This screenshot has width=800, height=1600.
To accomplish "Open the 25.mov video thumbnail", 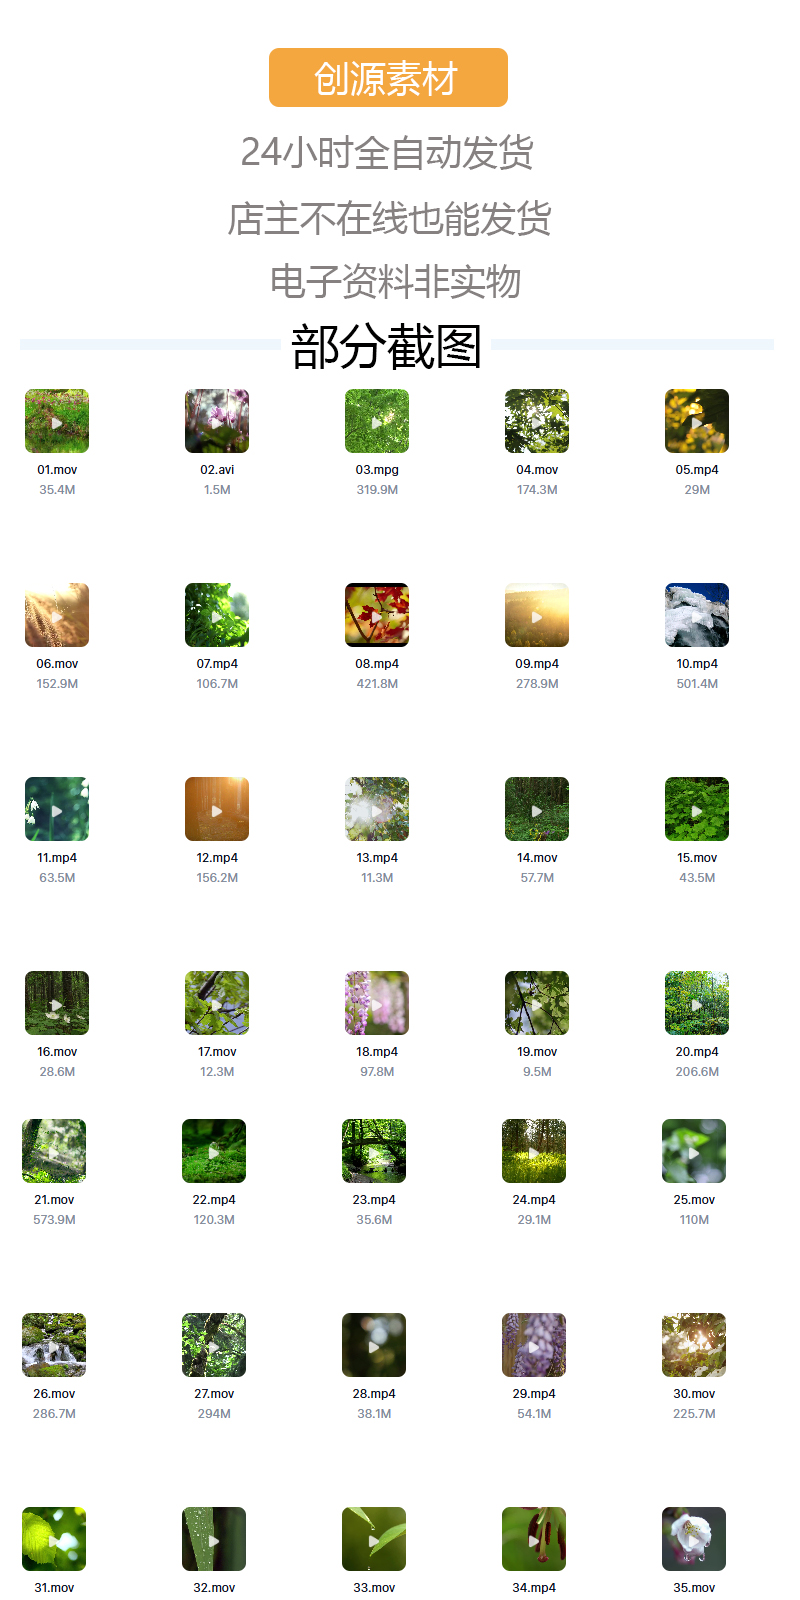I will point(694,1151).
